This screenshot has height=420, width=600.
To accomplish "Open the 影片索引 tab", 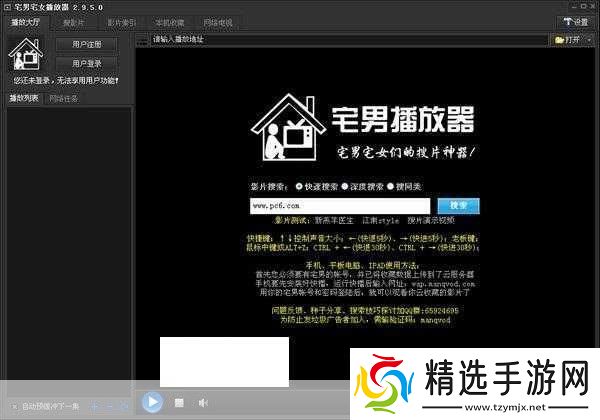I will pyautogui.click(x=121, y=23).
